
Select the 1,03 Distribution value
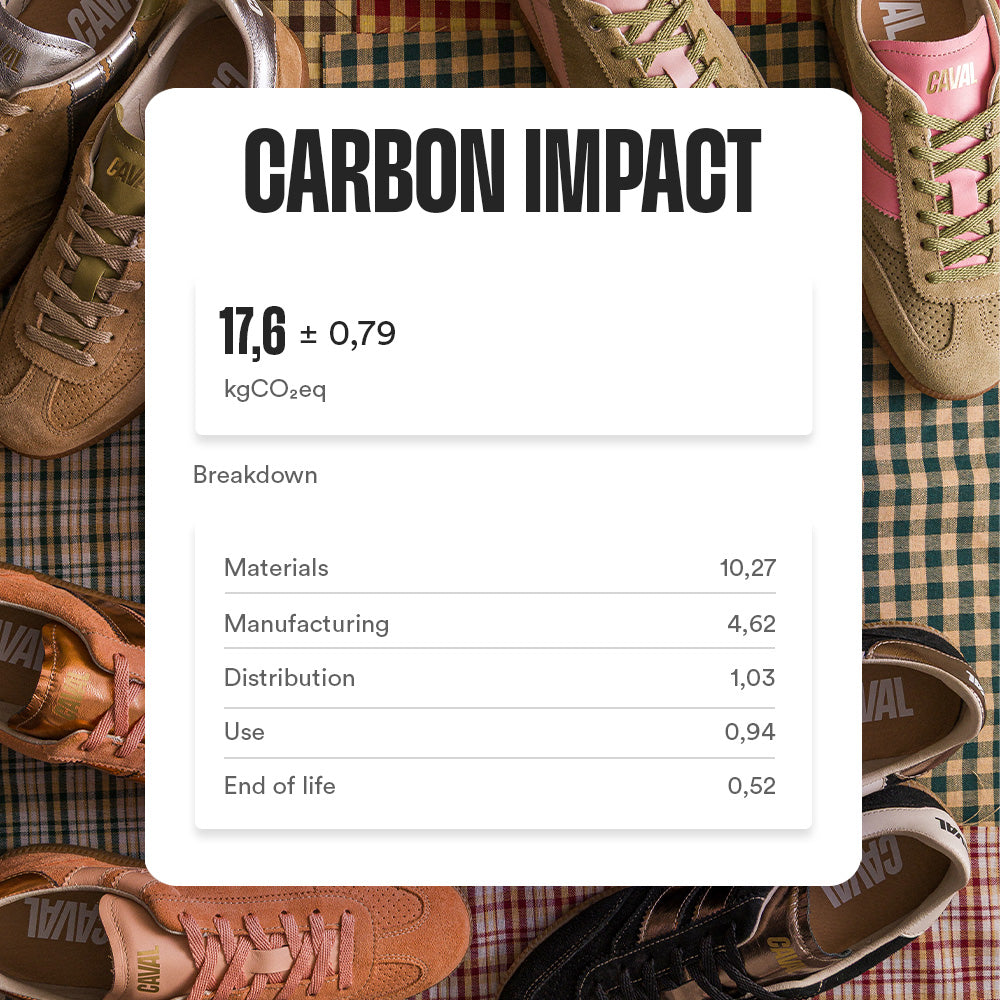tap(752, 679)
